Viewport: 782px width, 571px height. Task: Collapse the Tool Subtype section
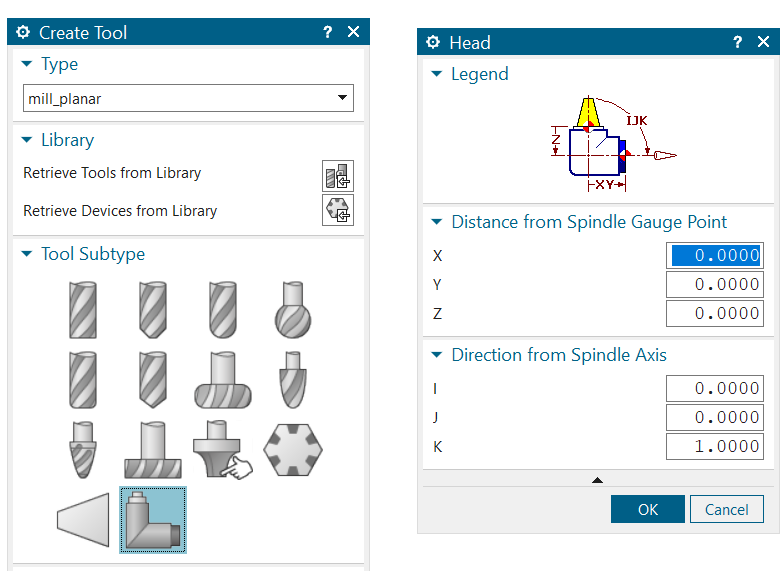point(27,254)
